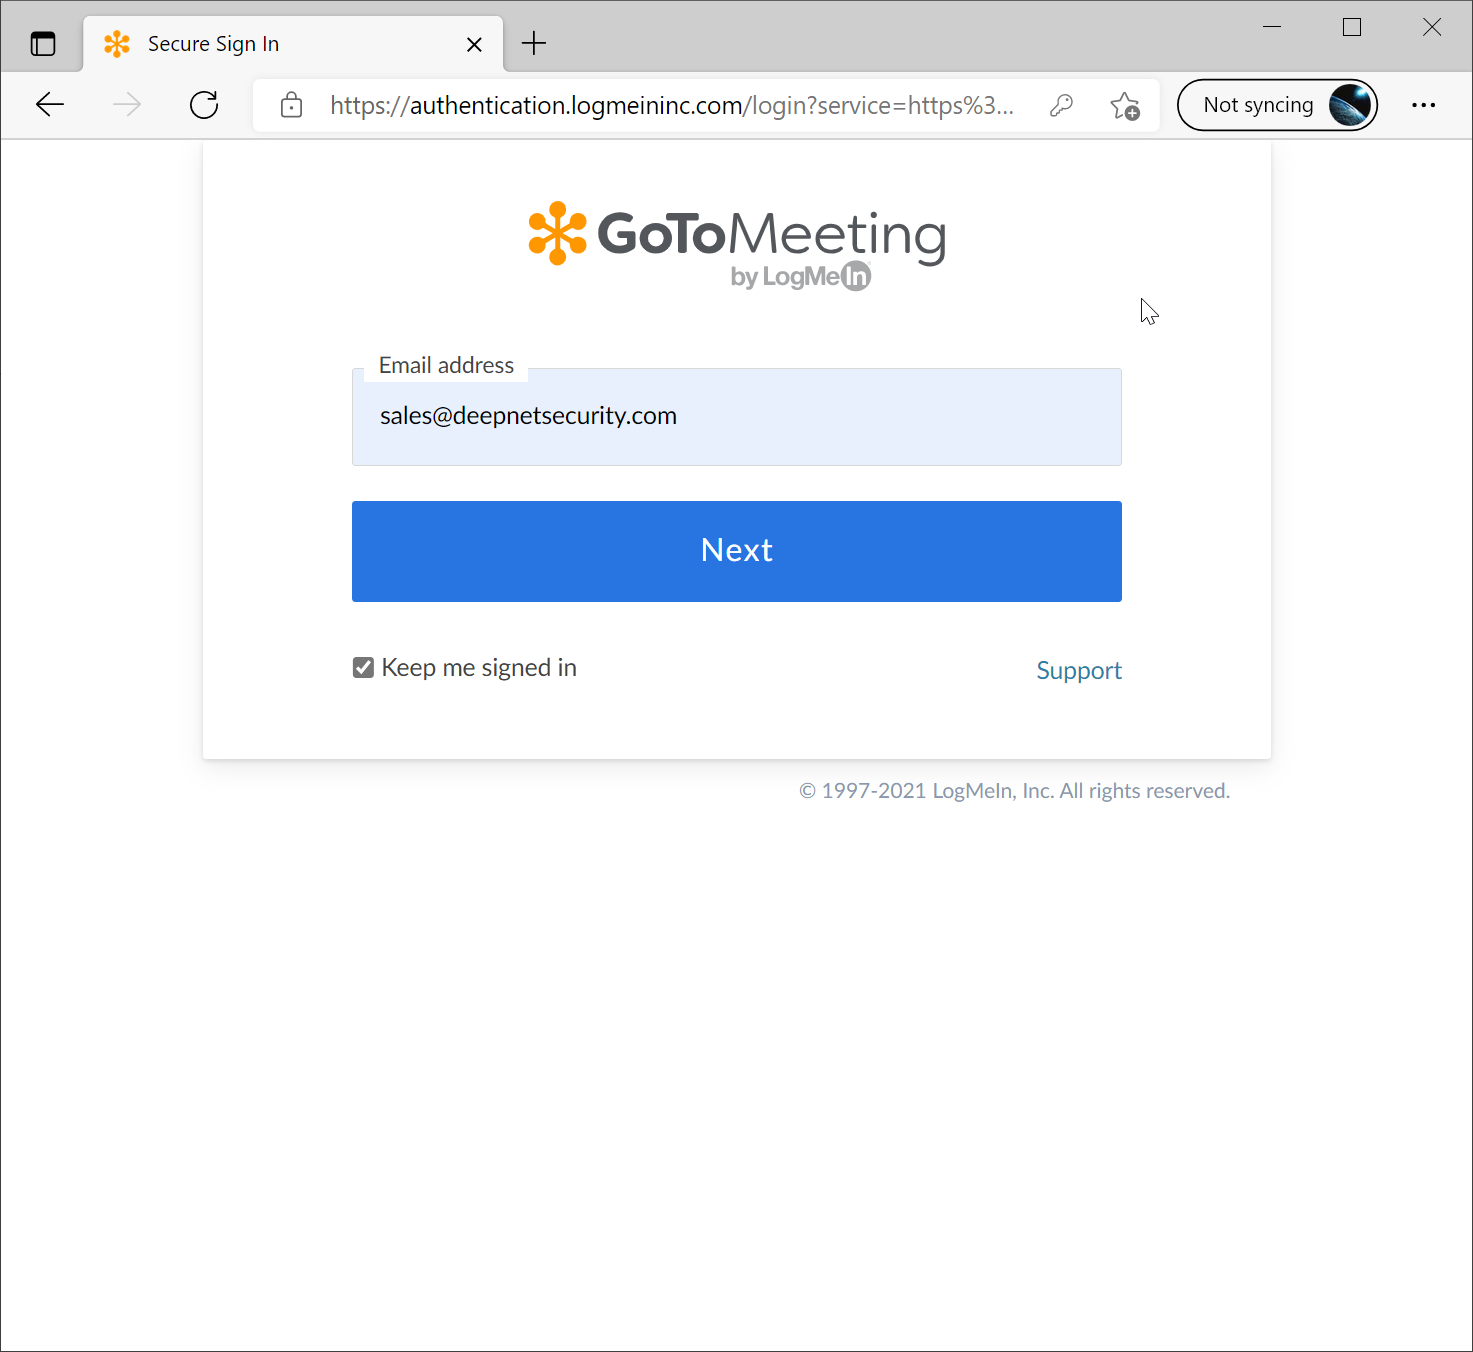Click the Not syncing profile button
The height and width of the screenshot is (1352, 1473).
(1258, 105)
